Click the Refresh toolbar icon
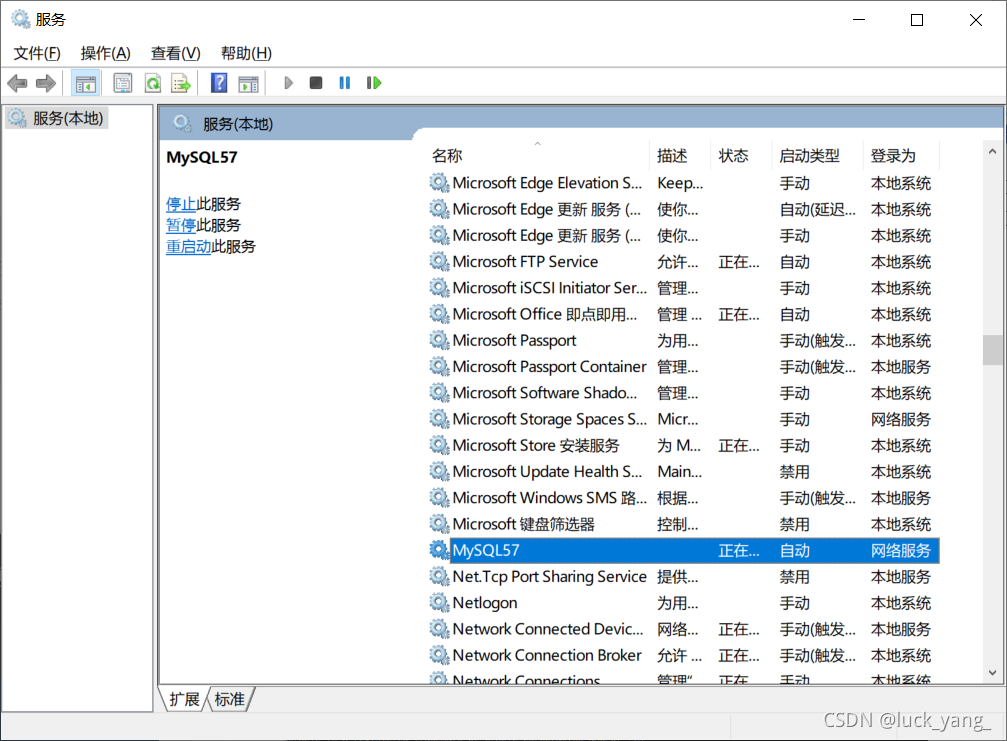This screenshot has height=741, width=1007. point(153,83)
